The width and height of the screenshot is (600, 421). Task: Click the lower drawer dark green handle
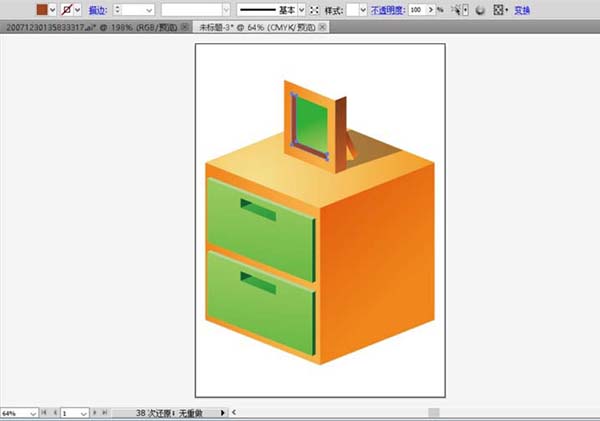coord(258,282)
